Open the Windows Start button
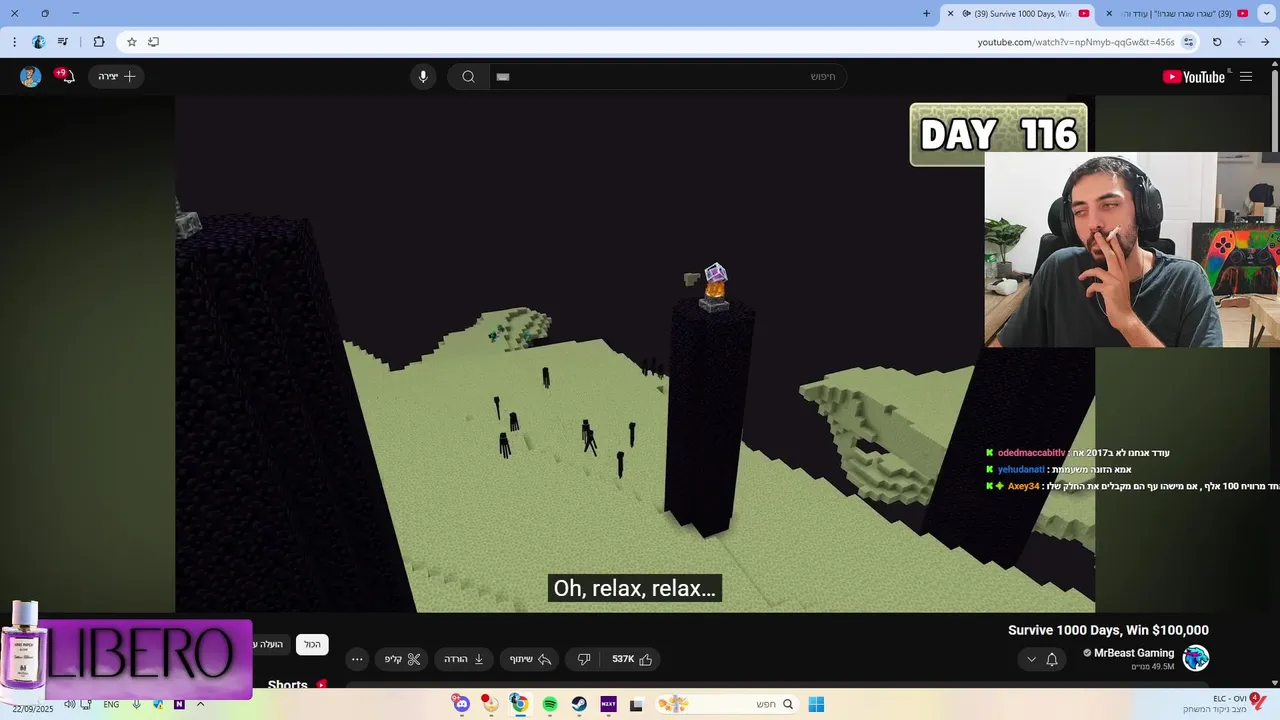The height and width of the screenshot is (720, 1280). pyautogui.click(x=816, y=704)
